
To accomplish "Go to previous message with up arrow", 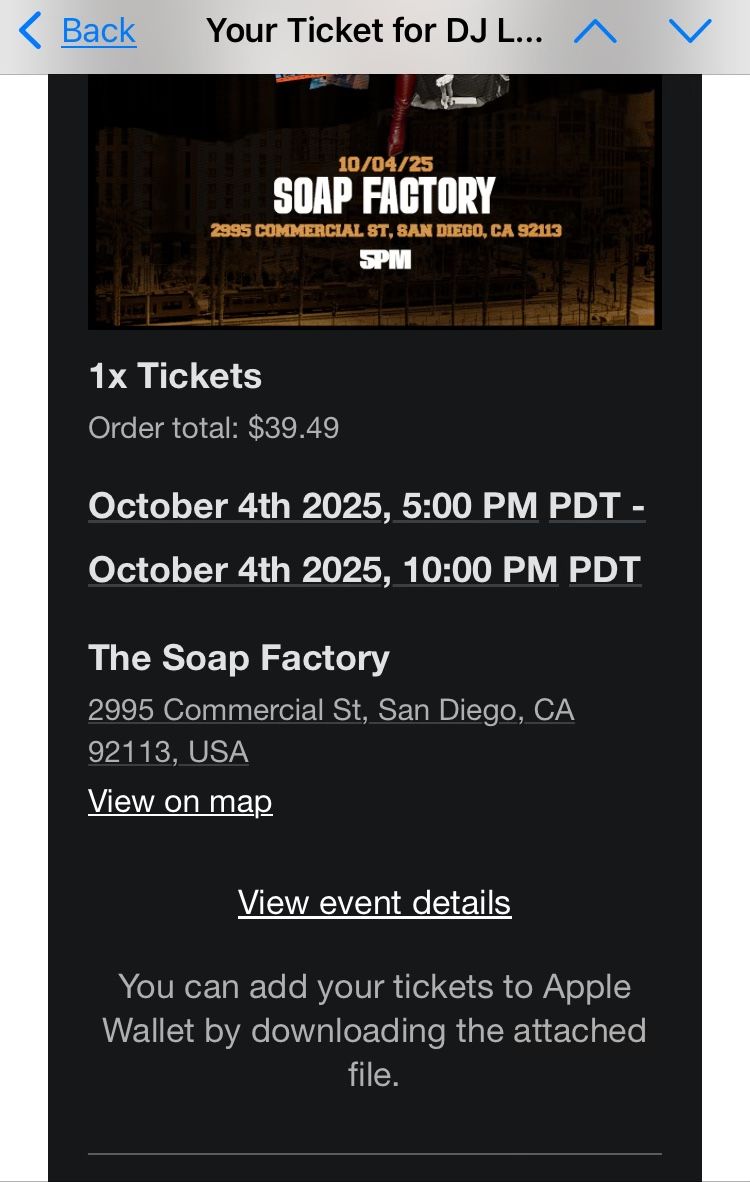I will coord(596,31).
